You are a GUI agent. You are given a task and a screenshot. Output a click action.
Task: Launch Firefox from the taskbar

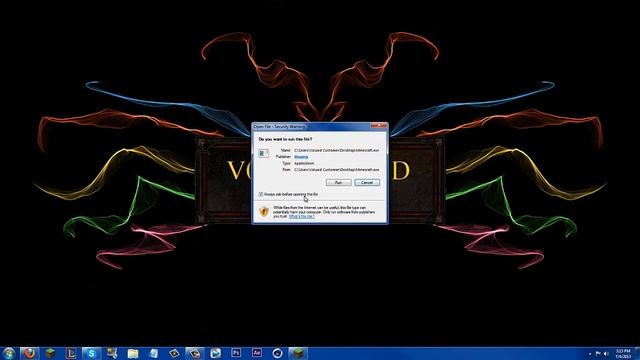tap(29, 353)
